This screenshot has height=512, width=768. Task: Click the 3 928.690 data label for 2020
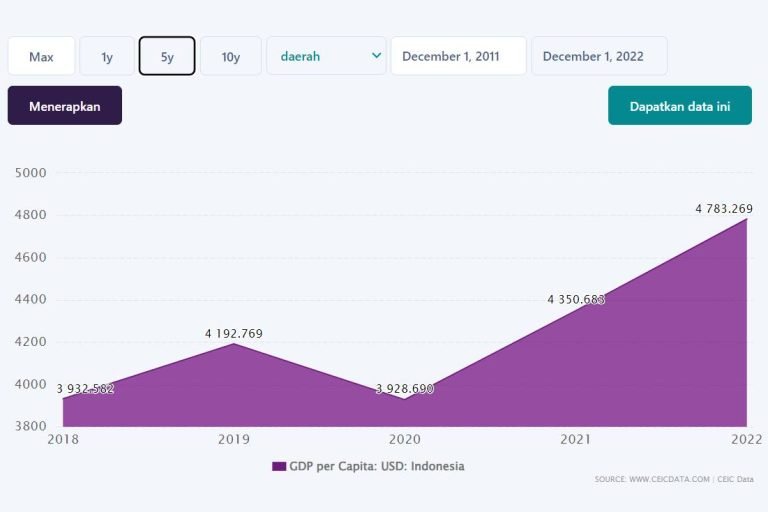[405, 389]
